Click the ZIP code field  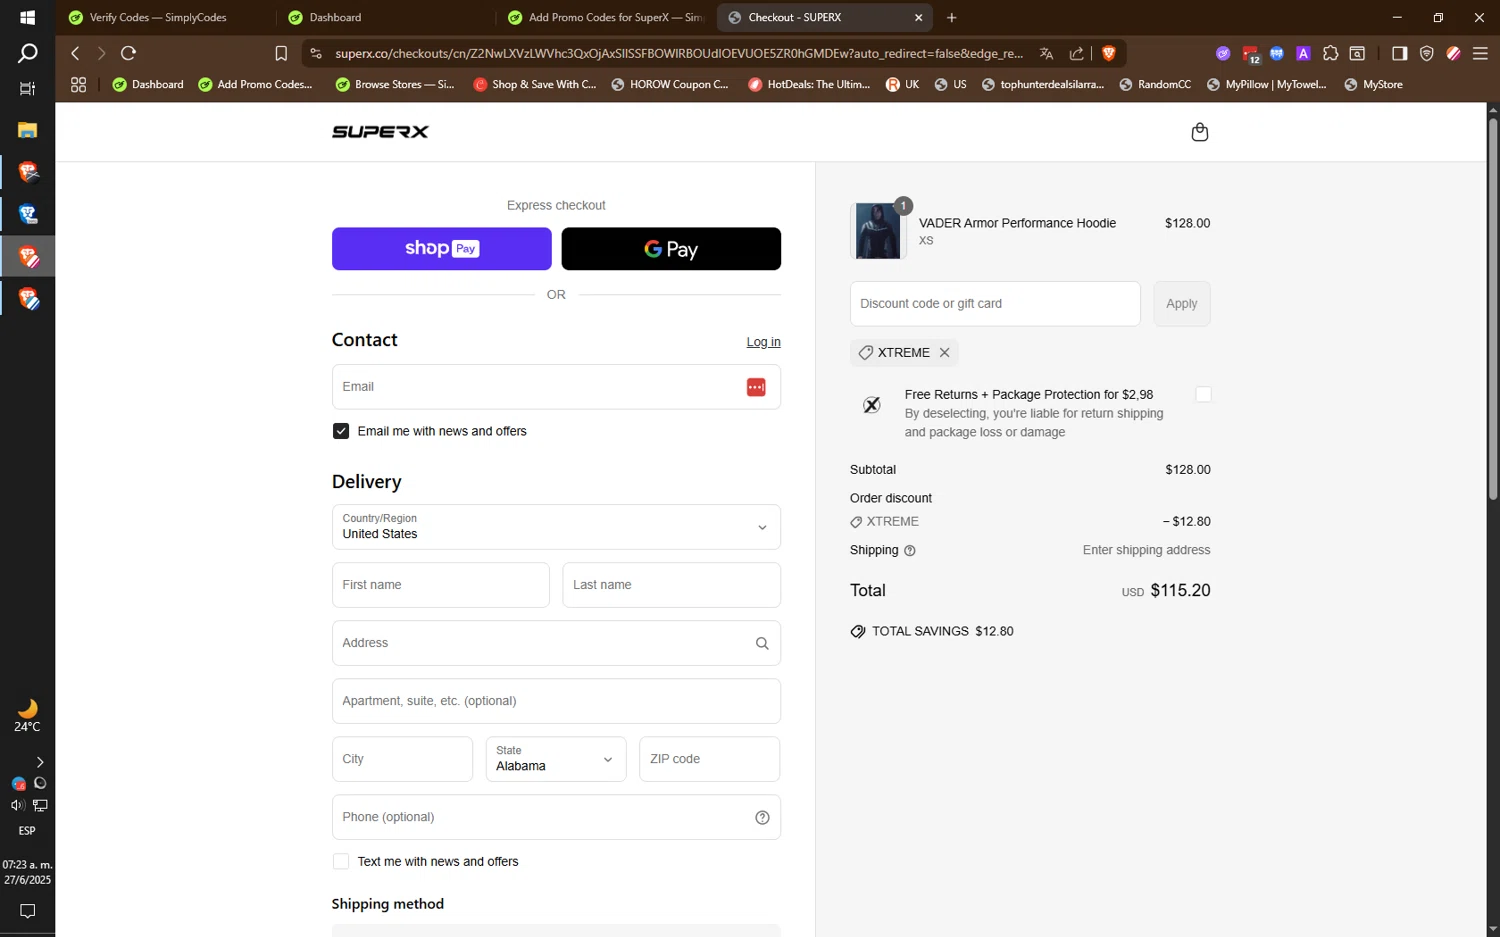[x=709, y=760]
